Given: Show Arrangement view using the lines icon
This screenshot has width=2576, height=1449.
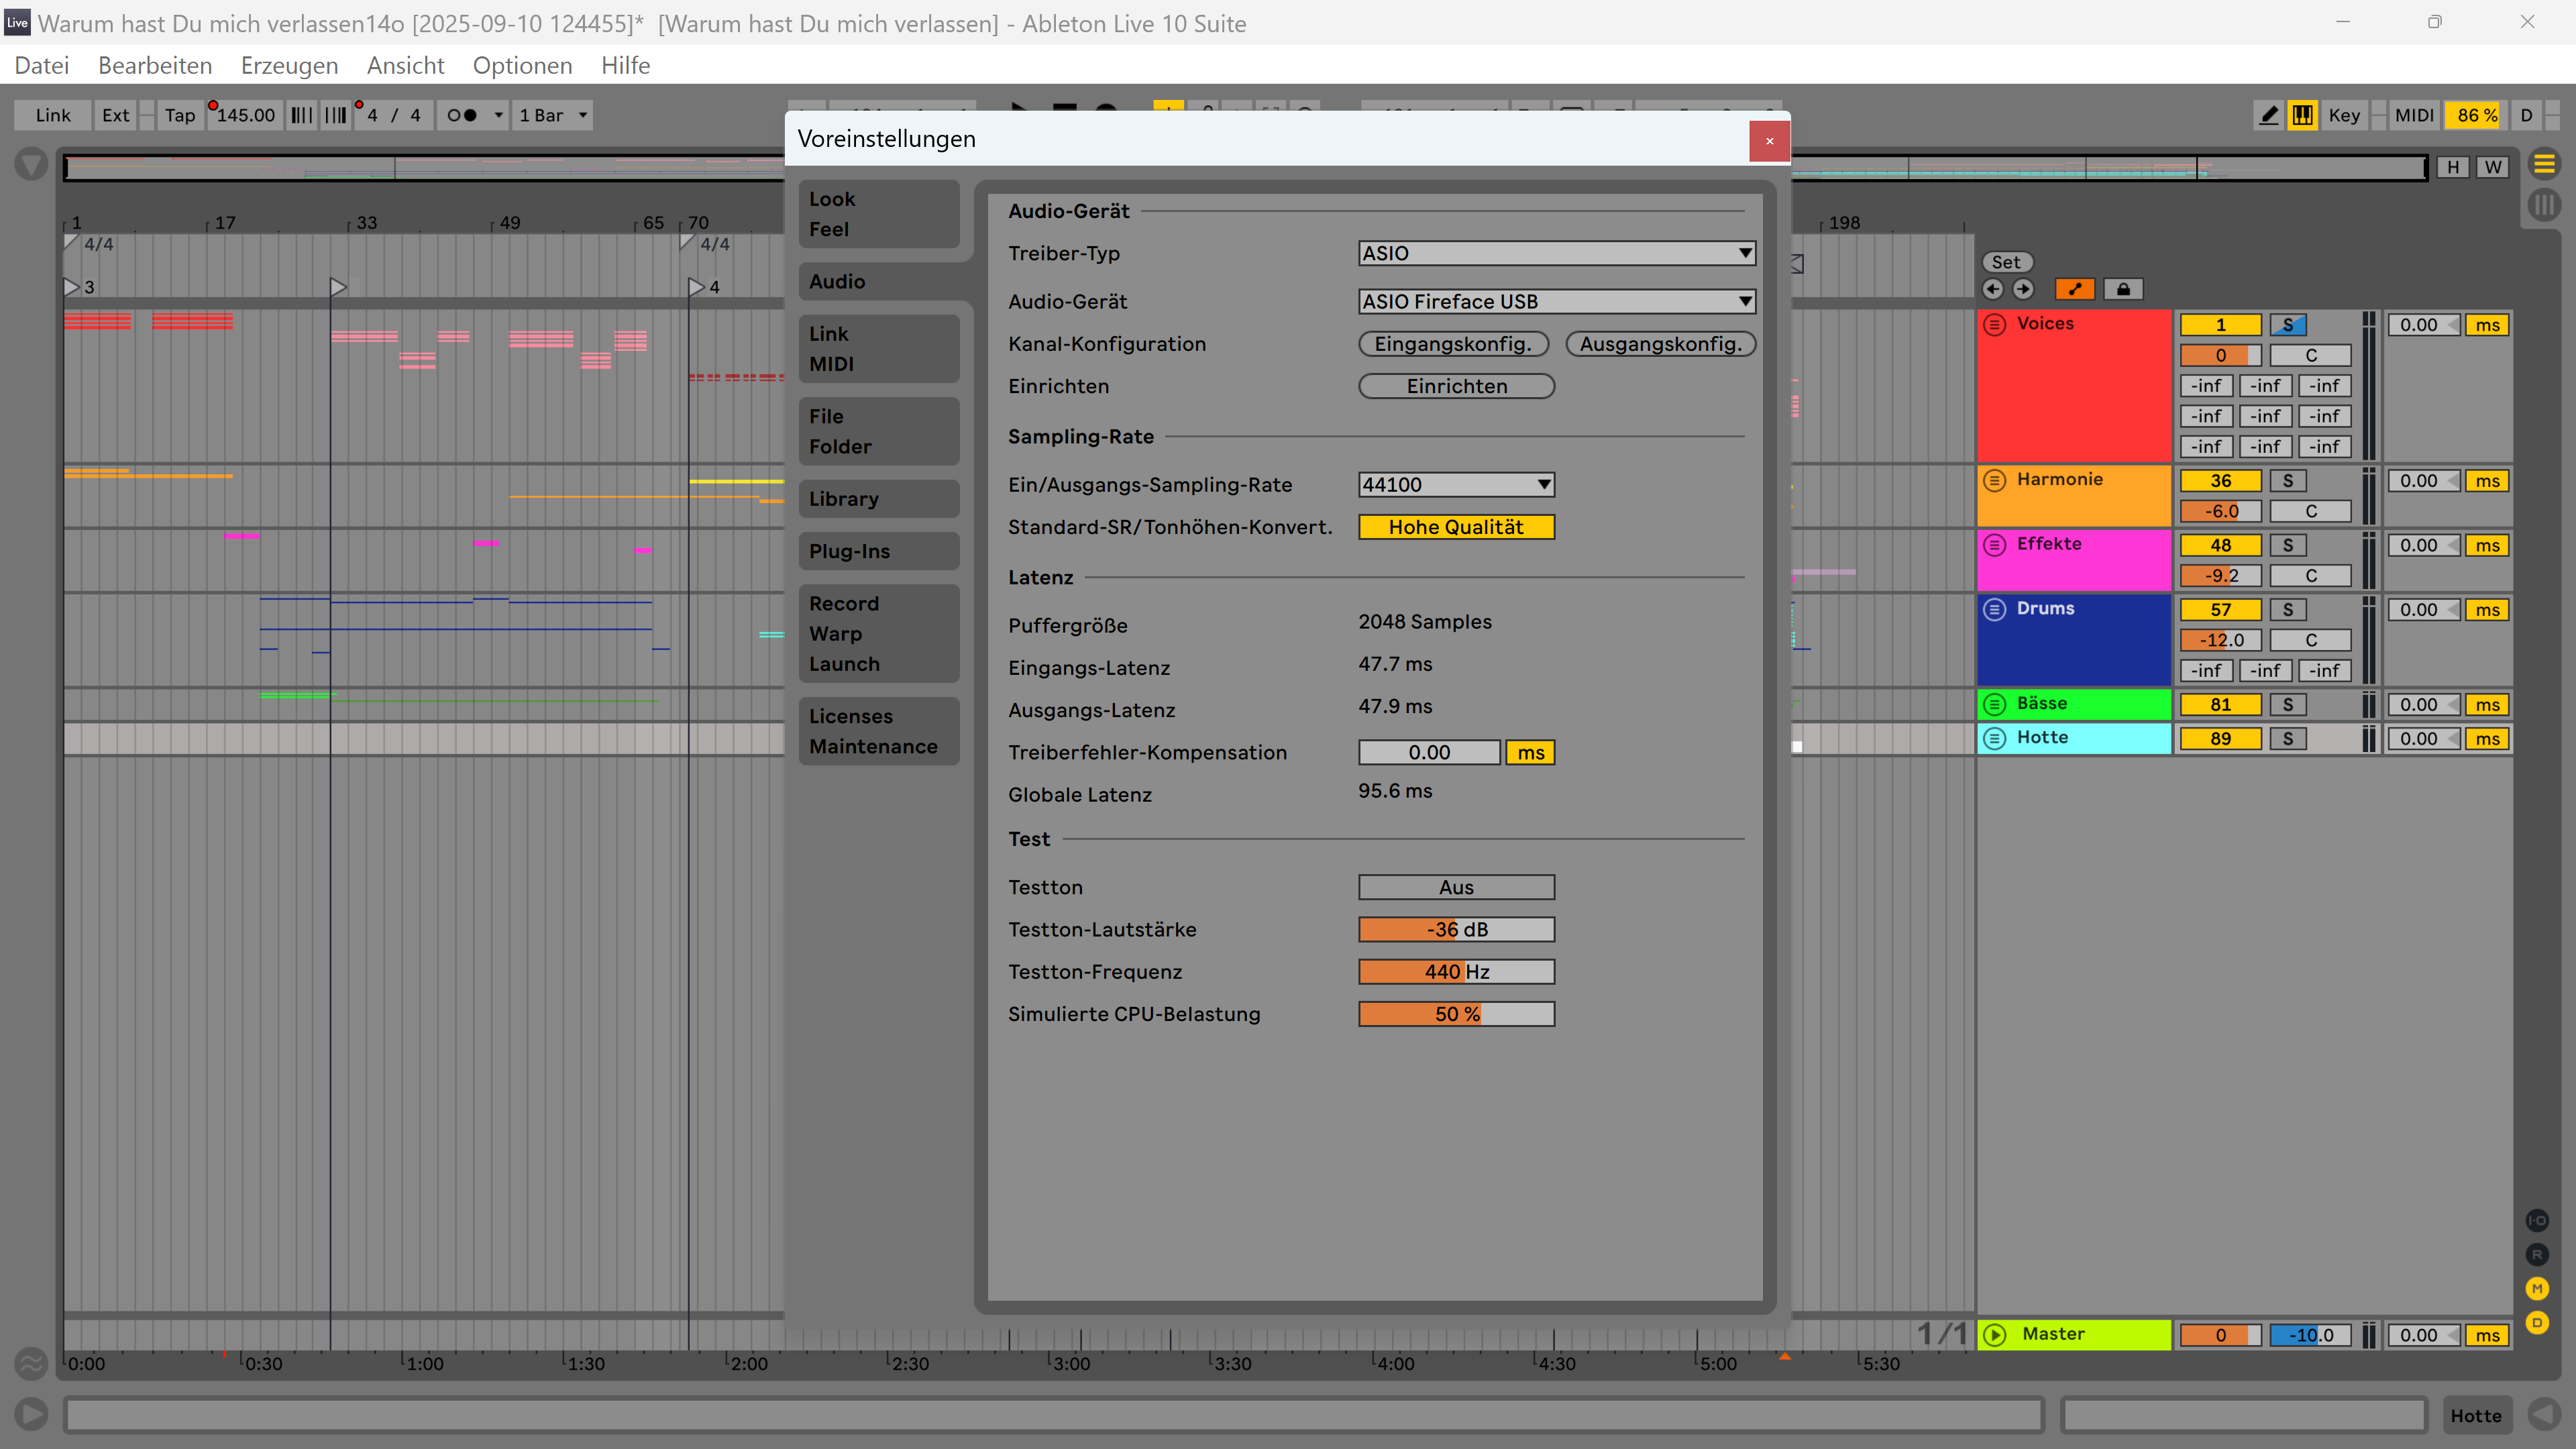Looking at the screenshot, I should 2544,163.
